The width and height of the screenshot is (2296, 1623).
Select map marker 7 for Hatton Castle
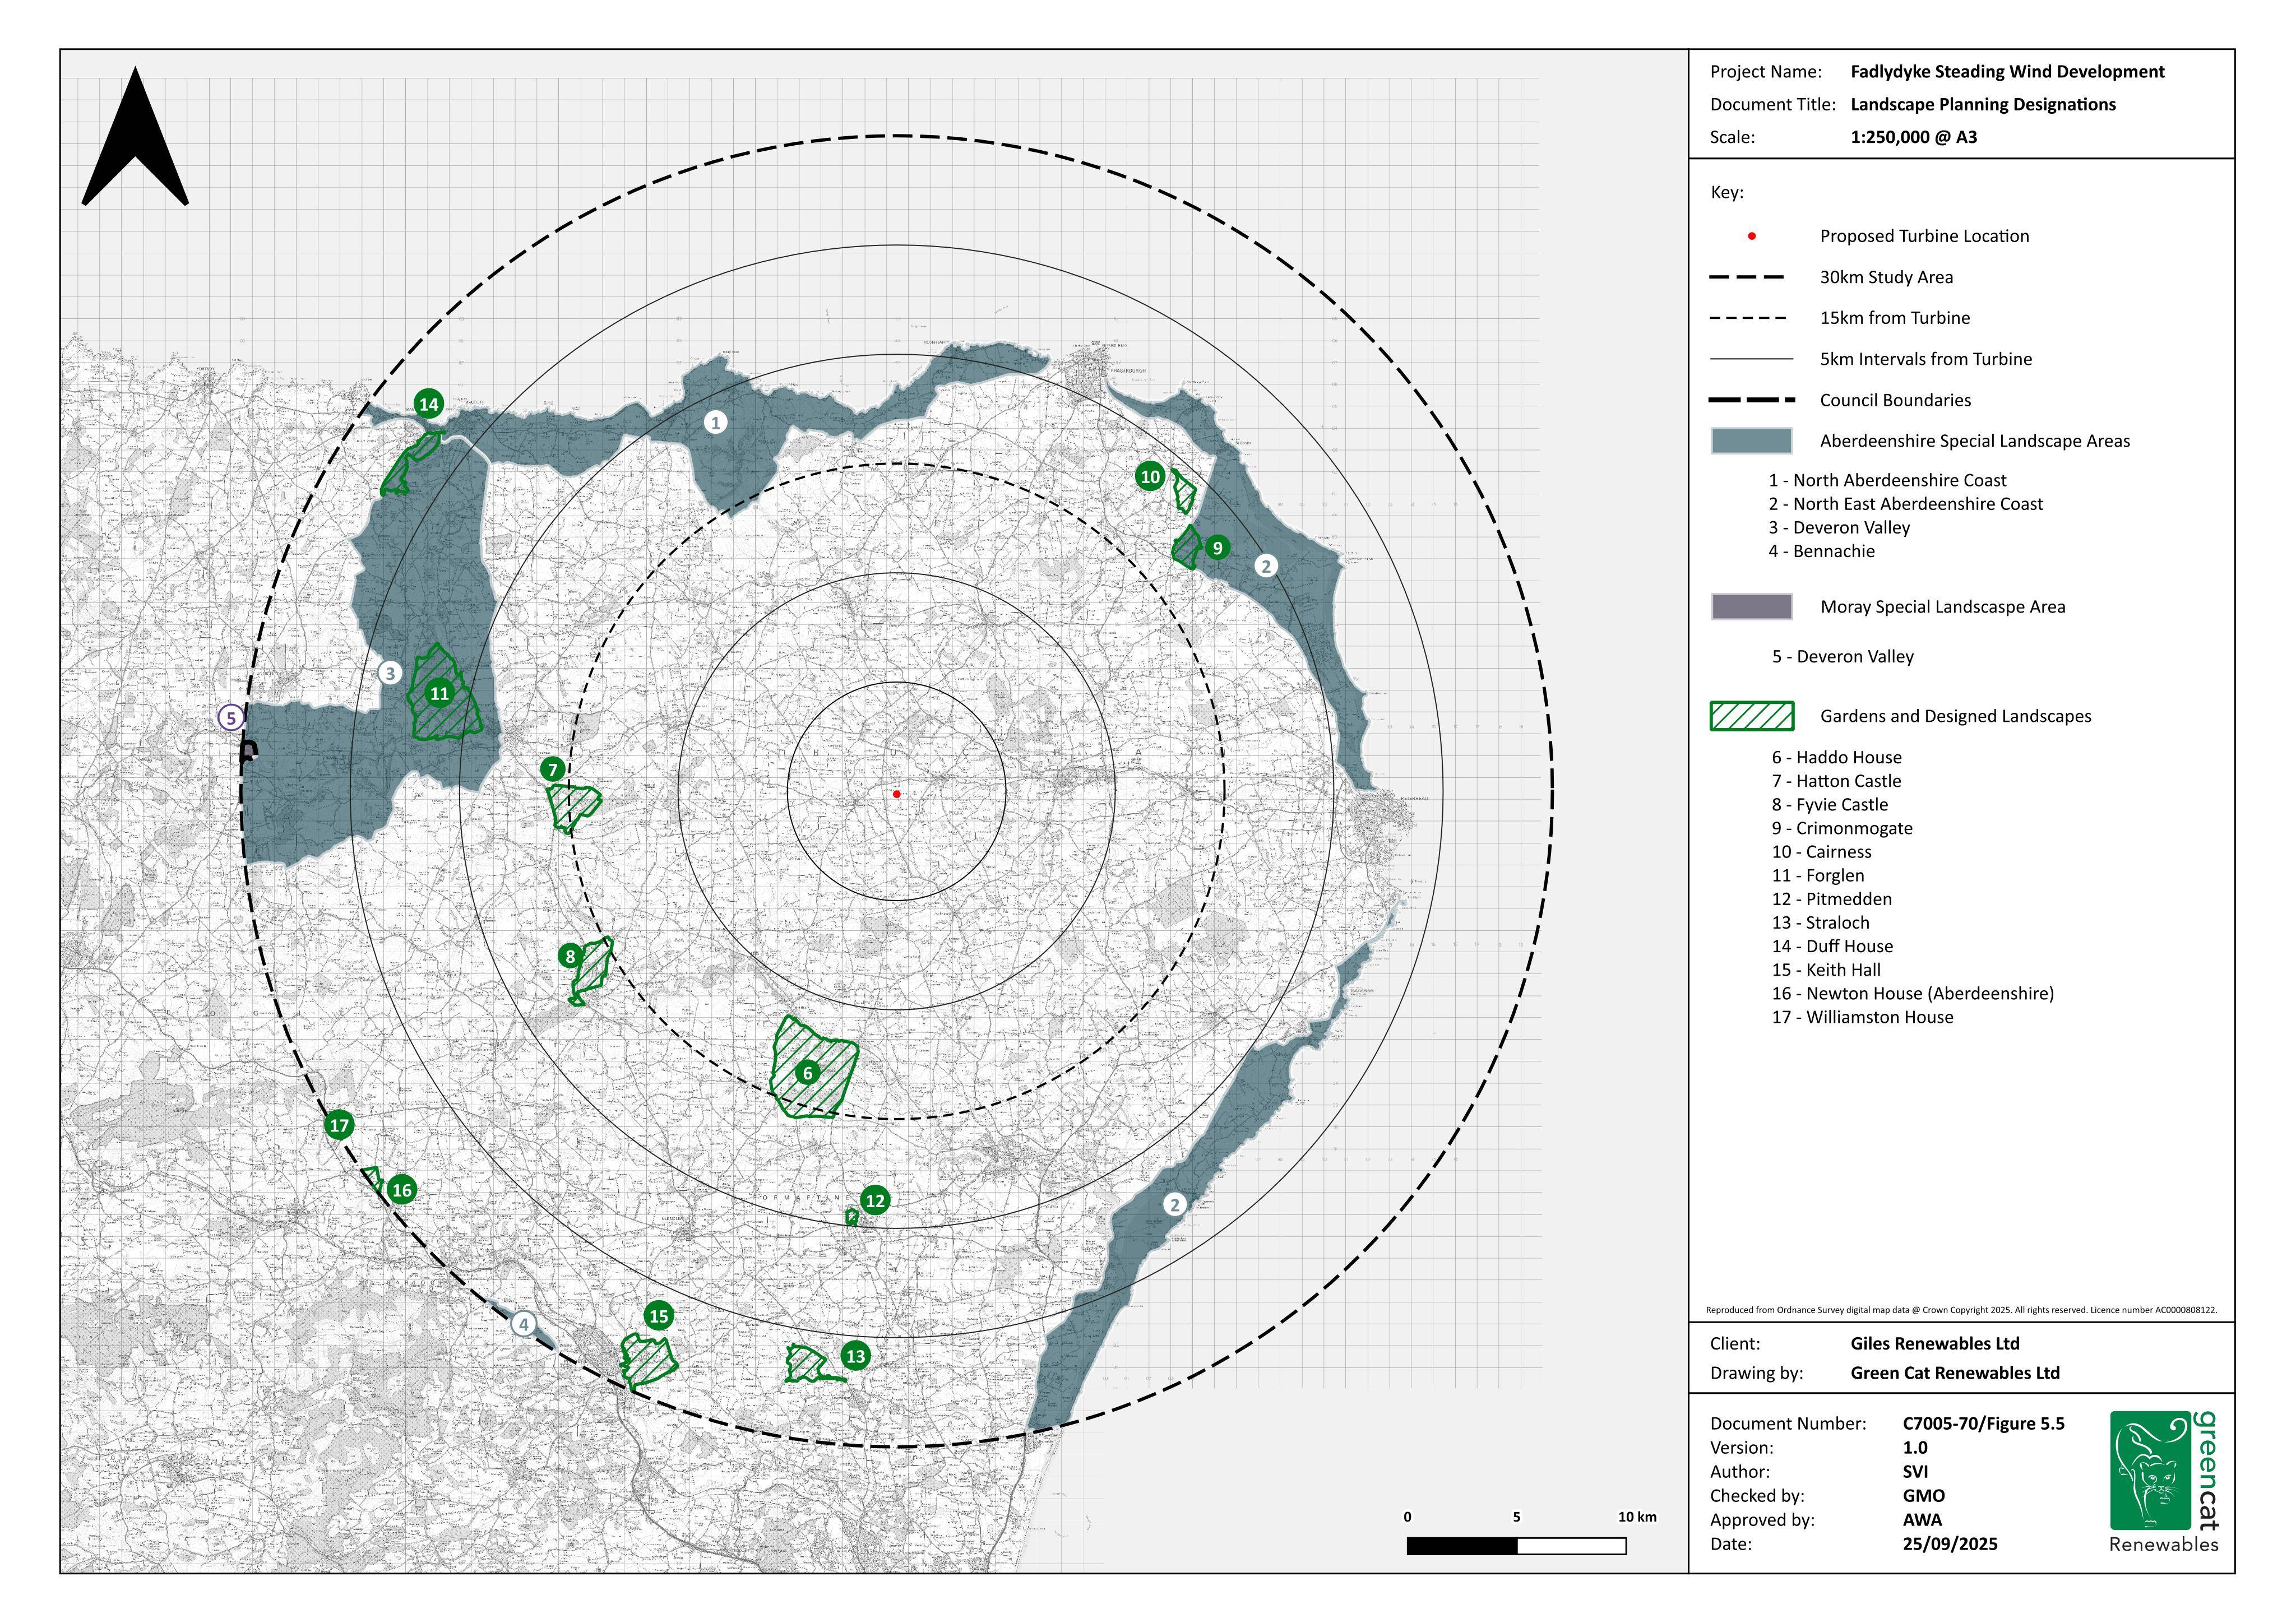(552, 769)
